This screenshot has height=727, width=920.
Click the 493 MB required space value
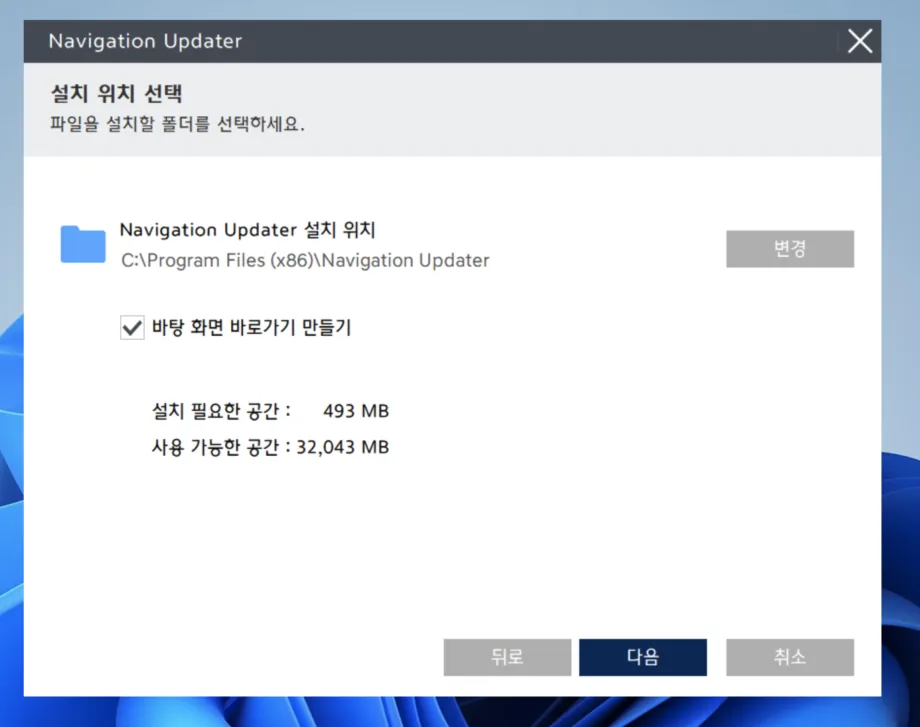[355, 410]
